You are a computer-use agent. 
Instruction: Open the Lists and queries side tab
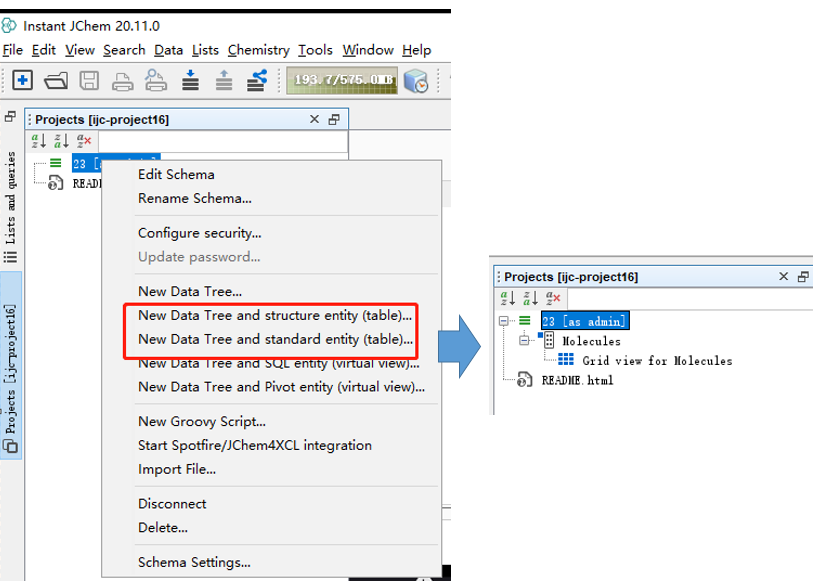(10, 207)
